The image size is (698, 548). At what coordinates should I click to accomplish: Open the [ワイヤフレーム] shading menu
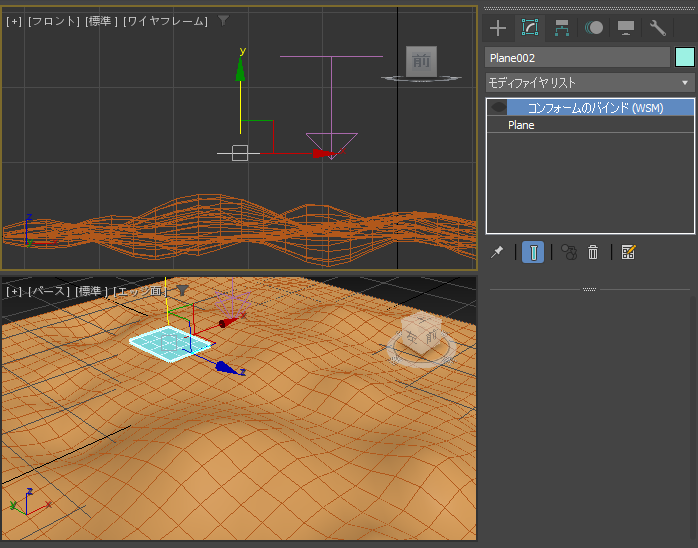[166, 21]
